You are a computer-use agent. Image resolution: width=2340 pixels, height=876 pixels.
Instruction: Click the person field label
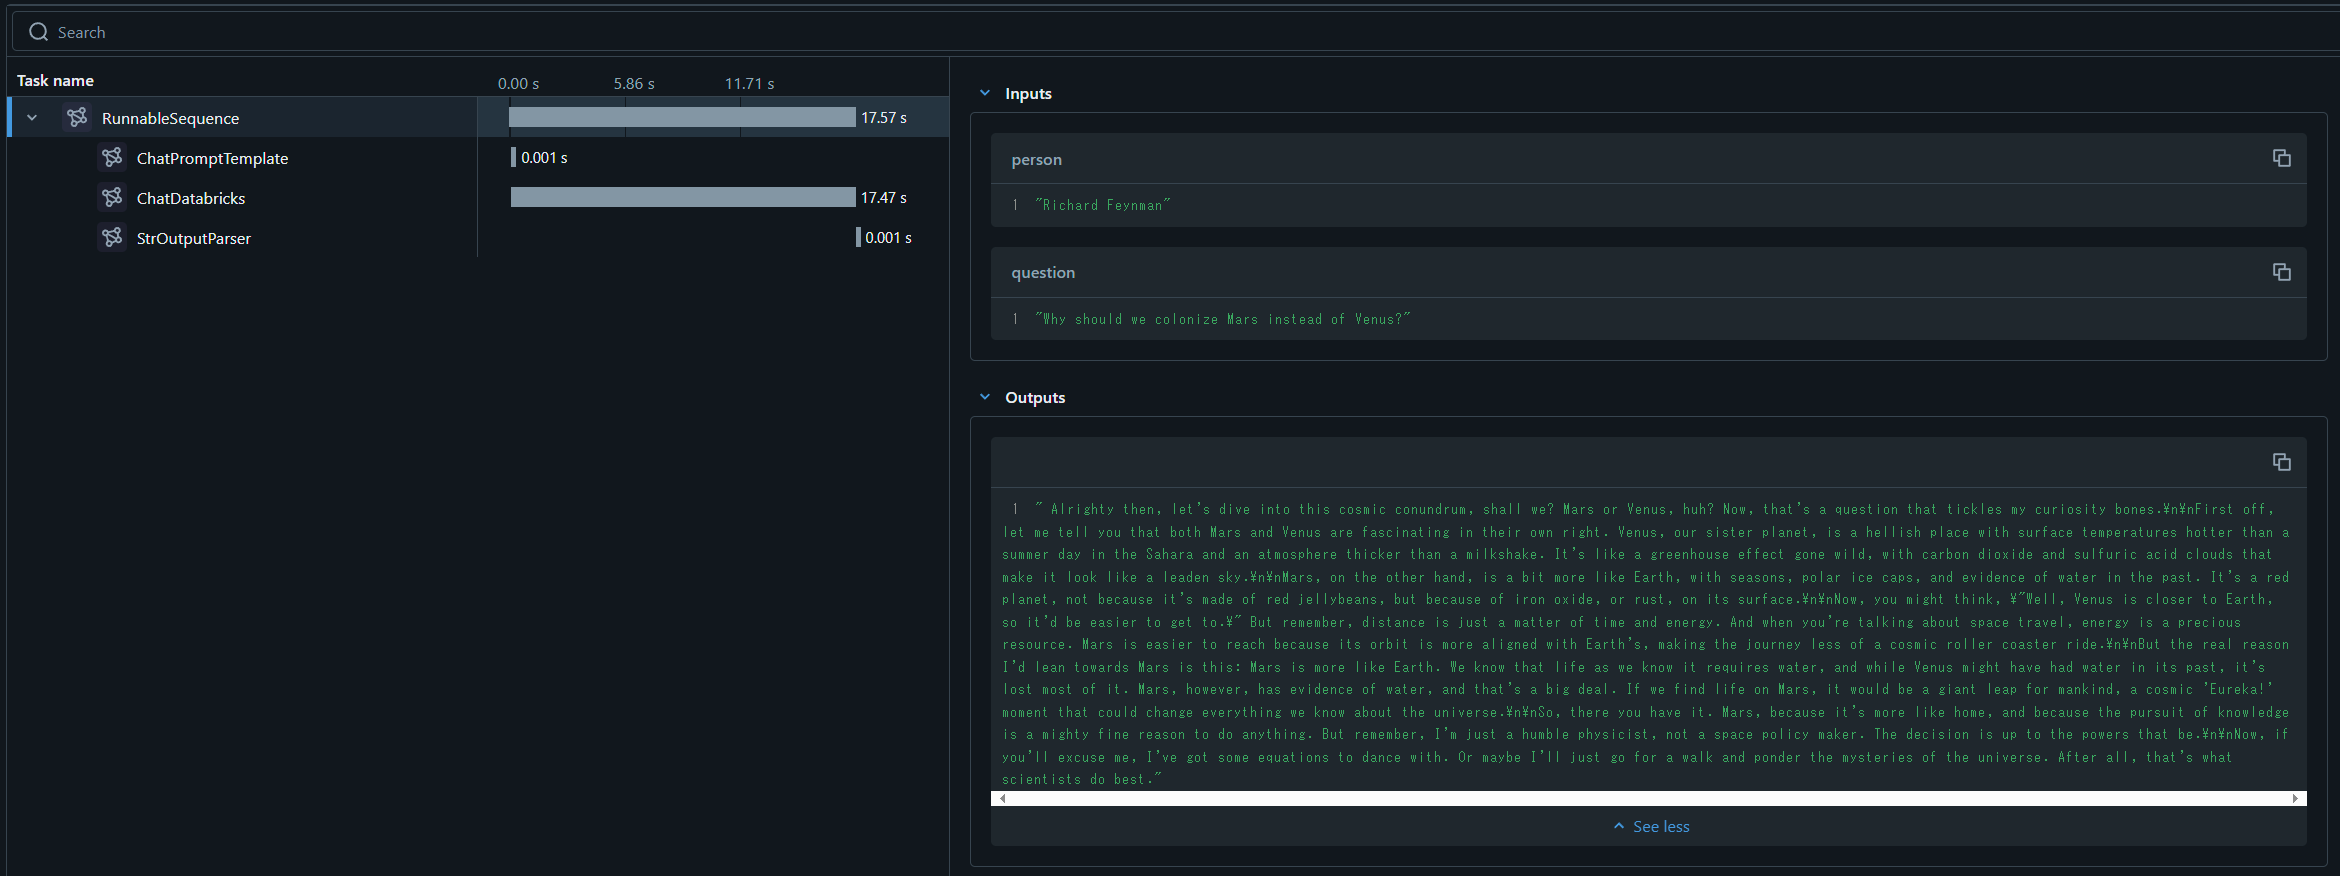[1036, 159]
